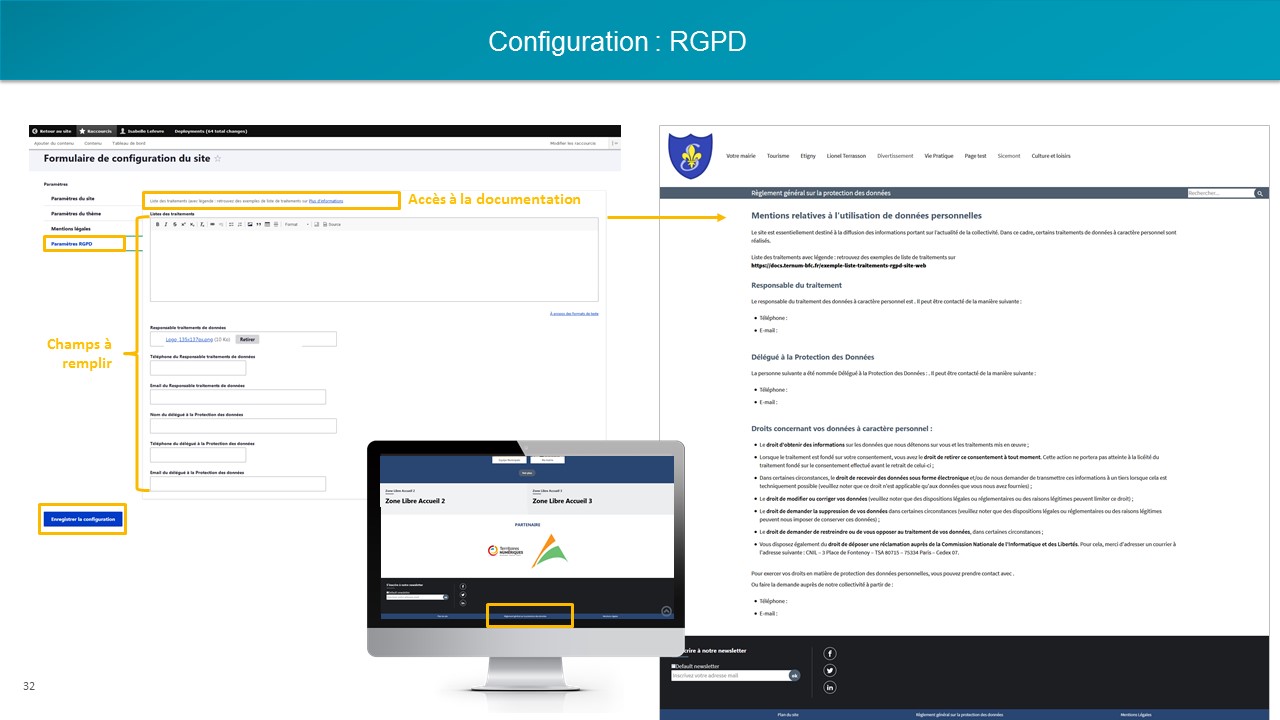This screenshot has width=1280, height=720.
Task: Click the star next to form title
Action: tap(218, 159)
